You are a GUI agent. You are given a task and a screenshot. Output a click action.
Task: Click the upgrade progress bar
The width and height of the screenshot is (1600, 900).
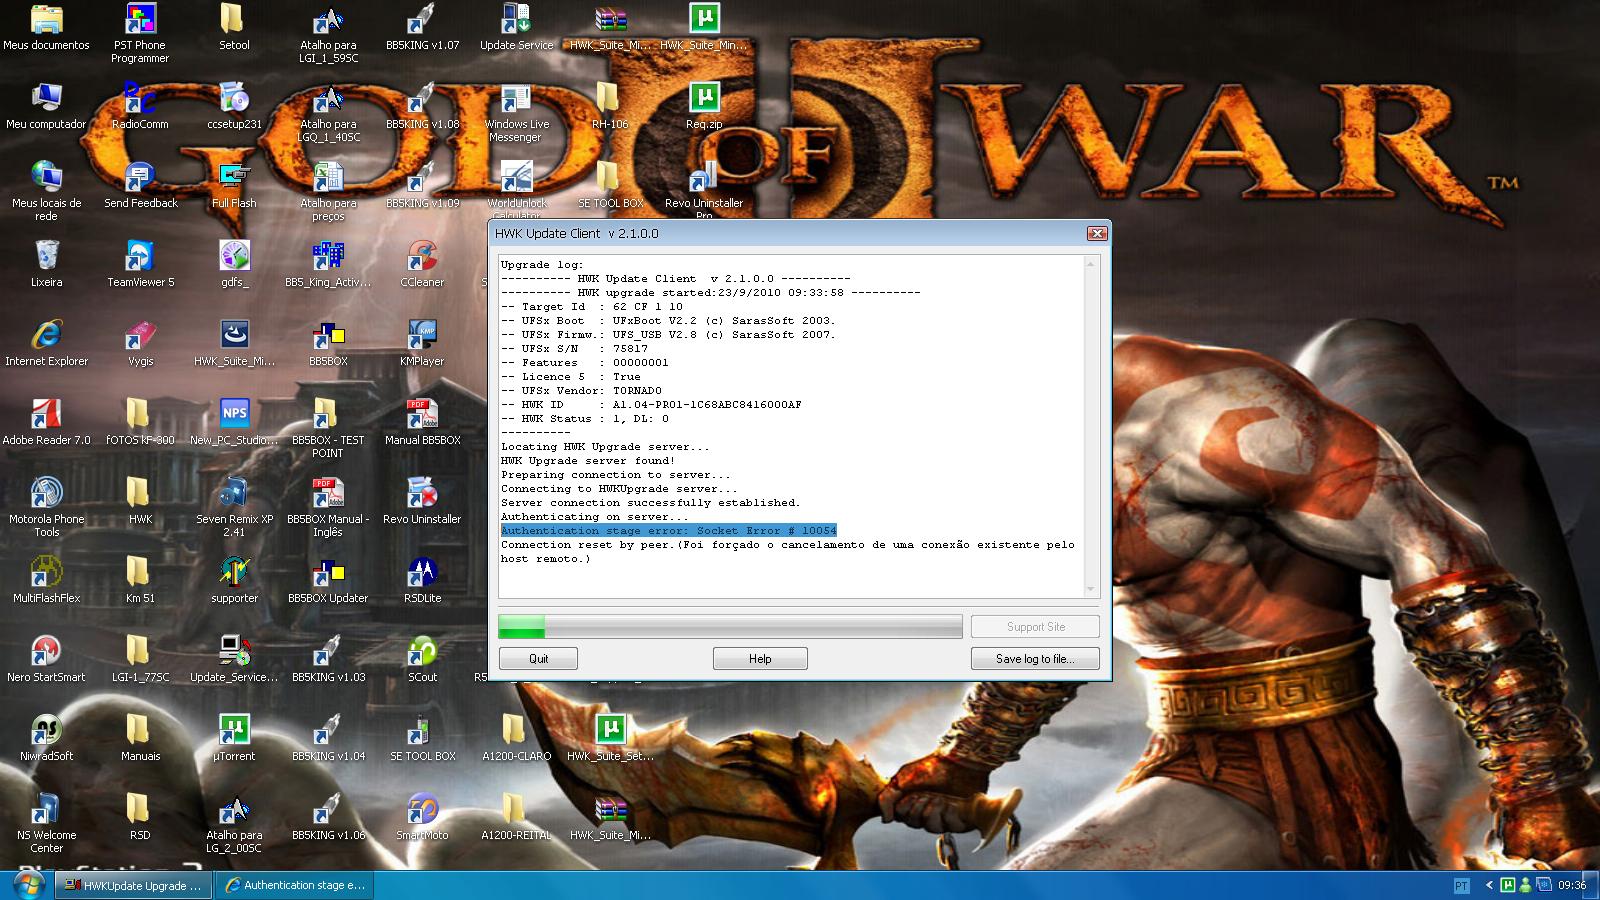pyautogui.click(x=730, y=626)
